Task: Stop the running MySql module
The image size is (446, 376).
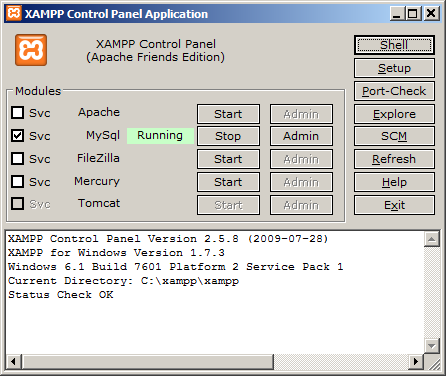Action: click(228, 136)
